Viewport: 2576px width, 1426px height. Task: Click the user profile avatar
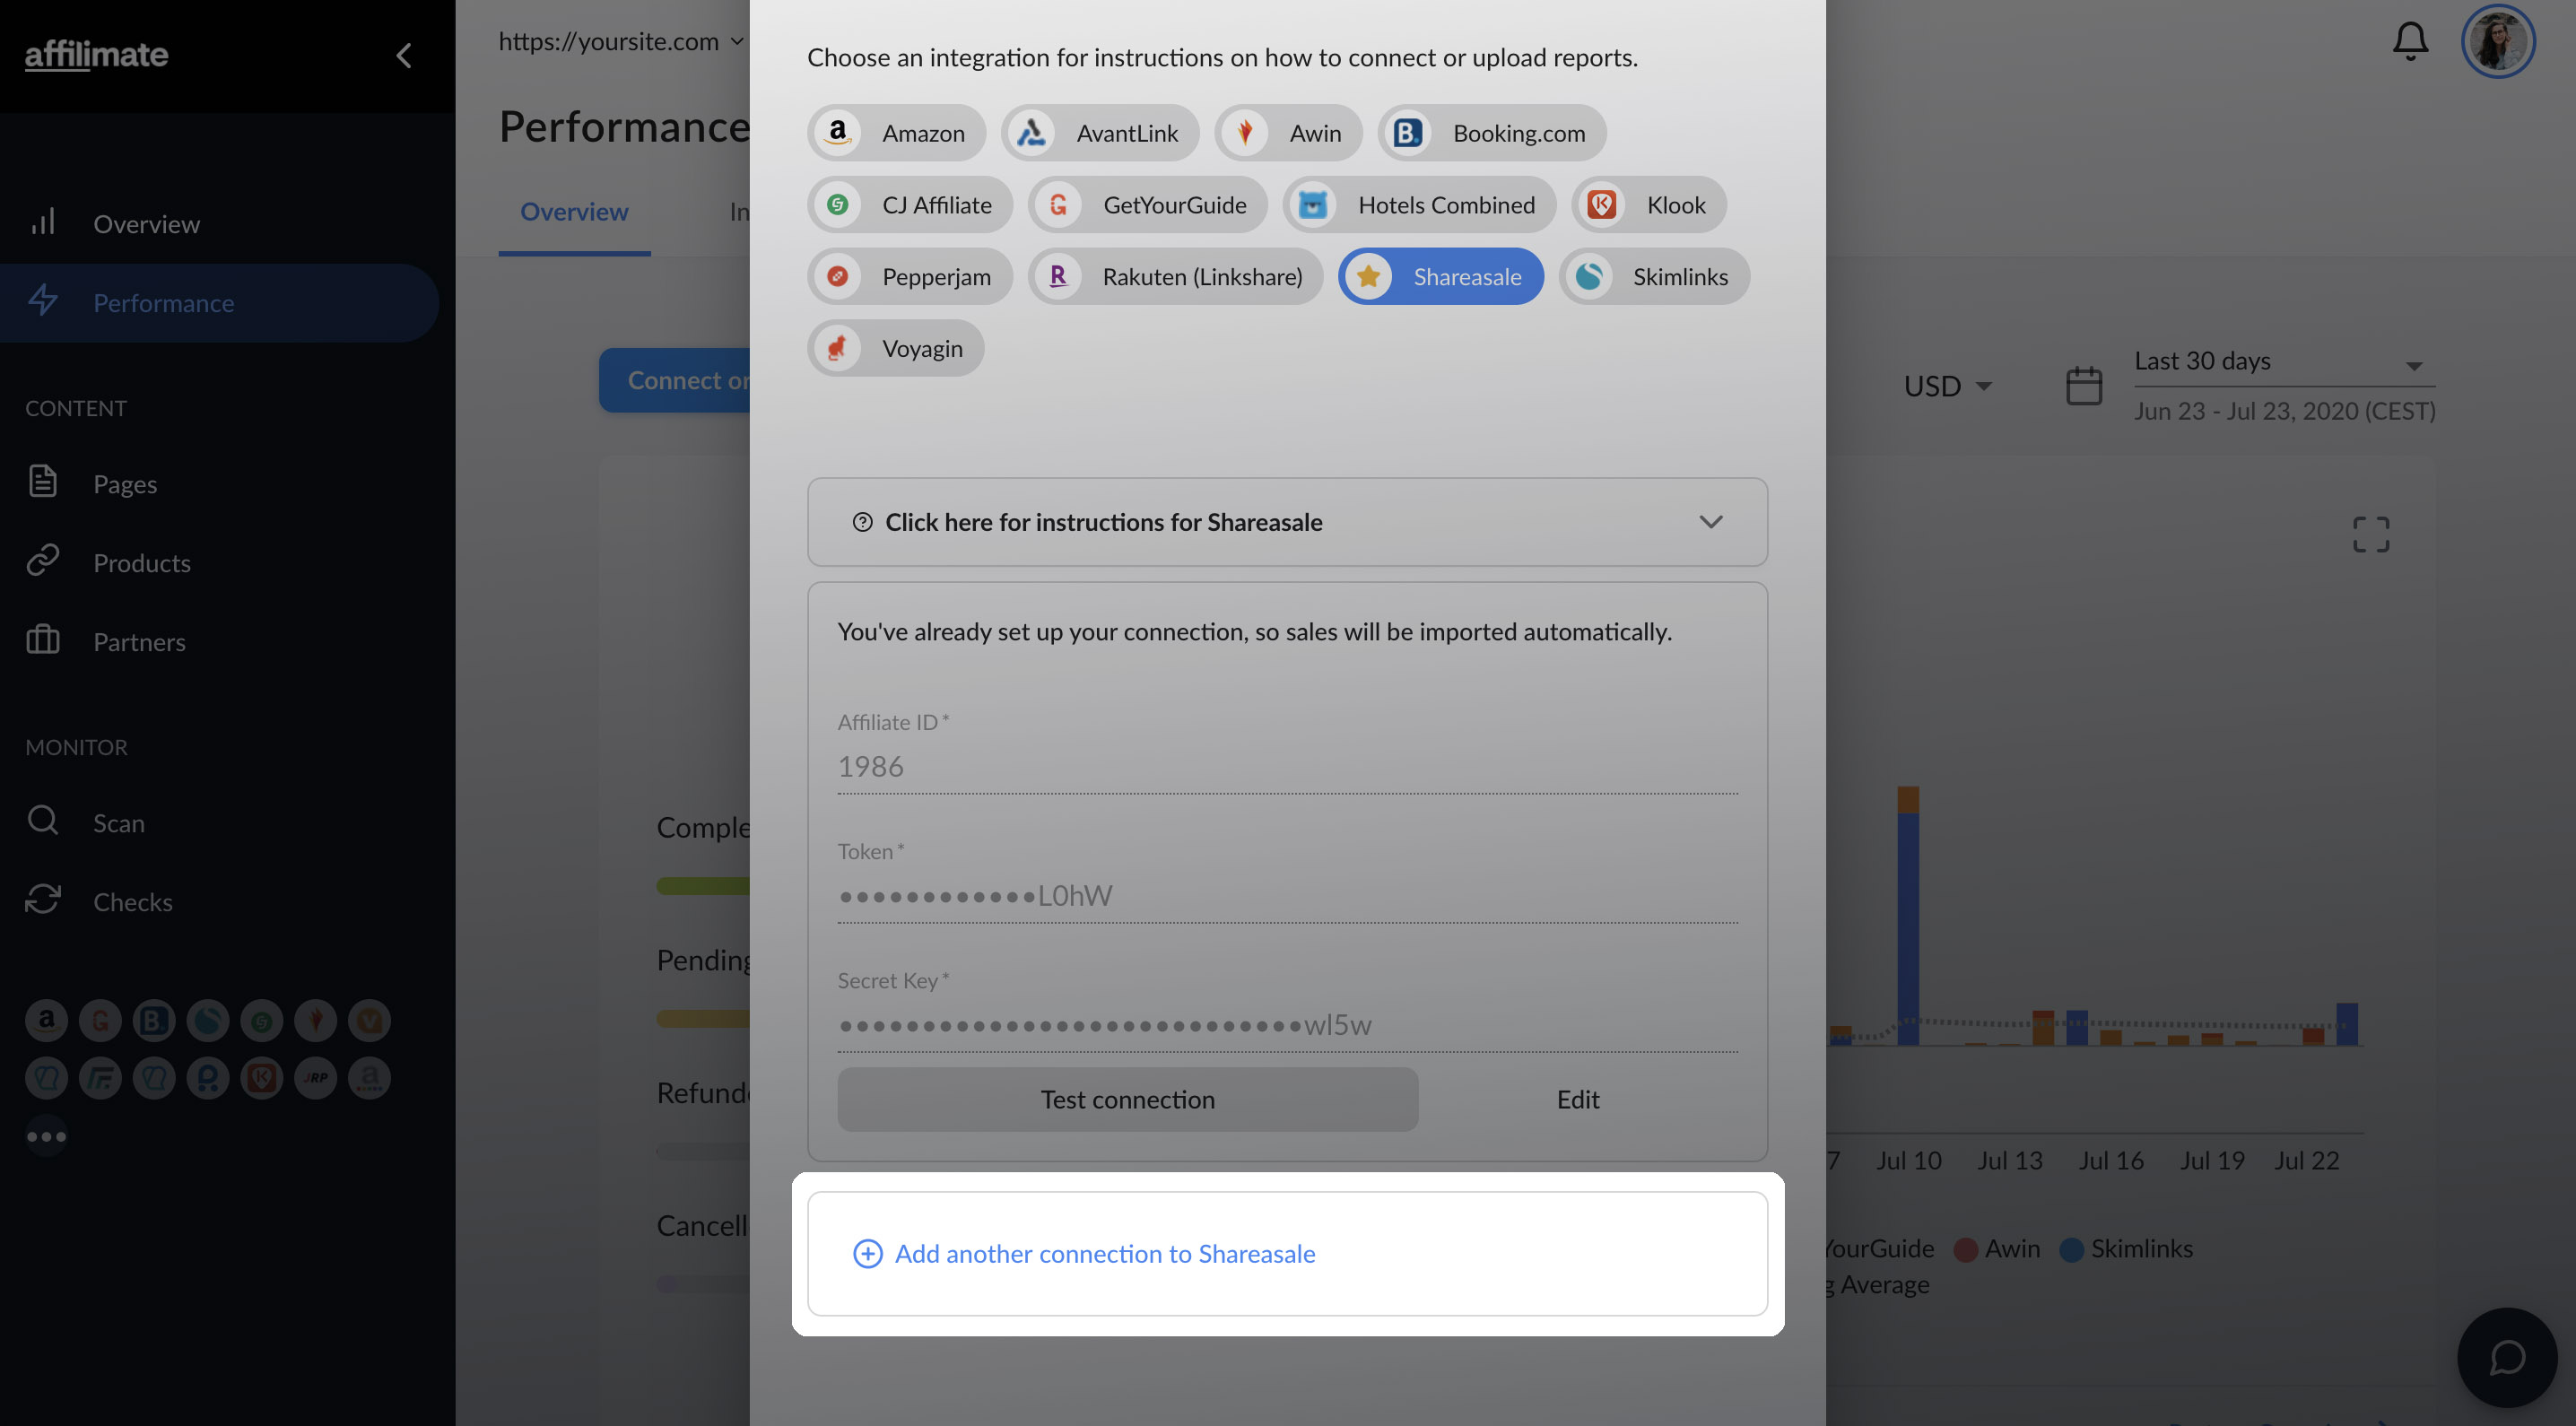[2497, 41]
